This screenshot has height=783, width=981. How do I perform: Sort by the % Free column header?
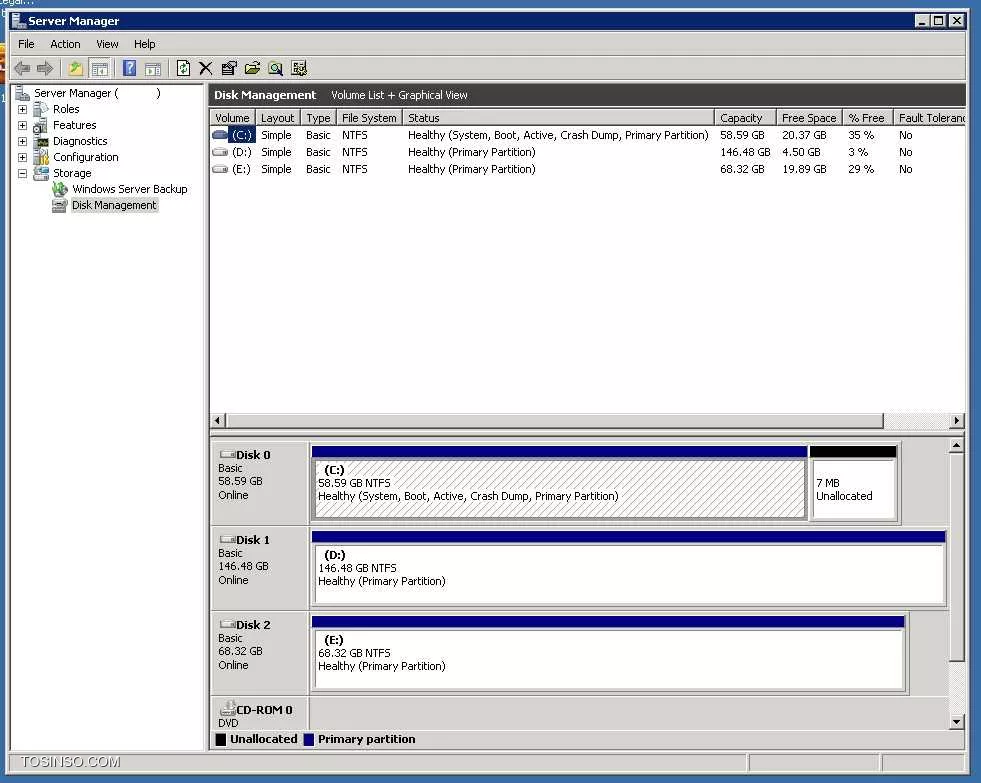867,118
